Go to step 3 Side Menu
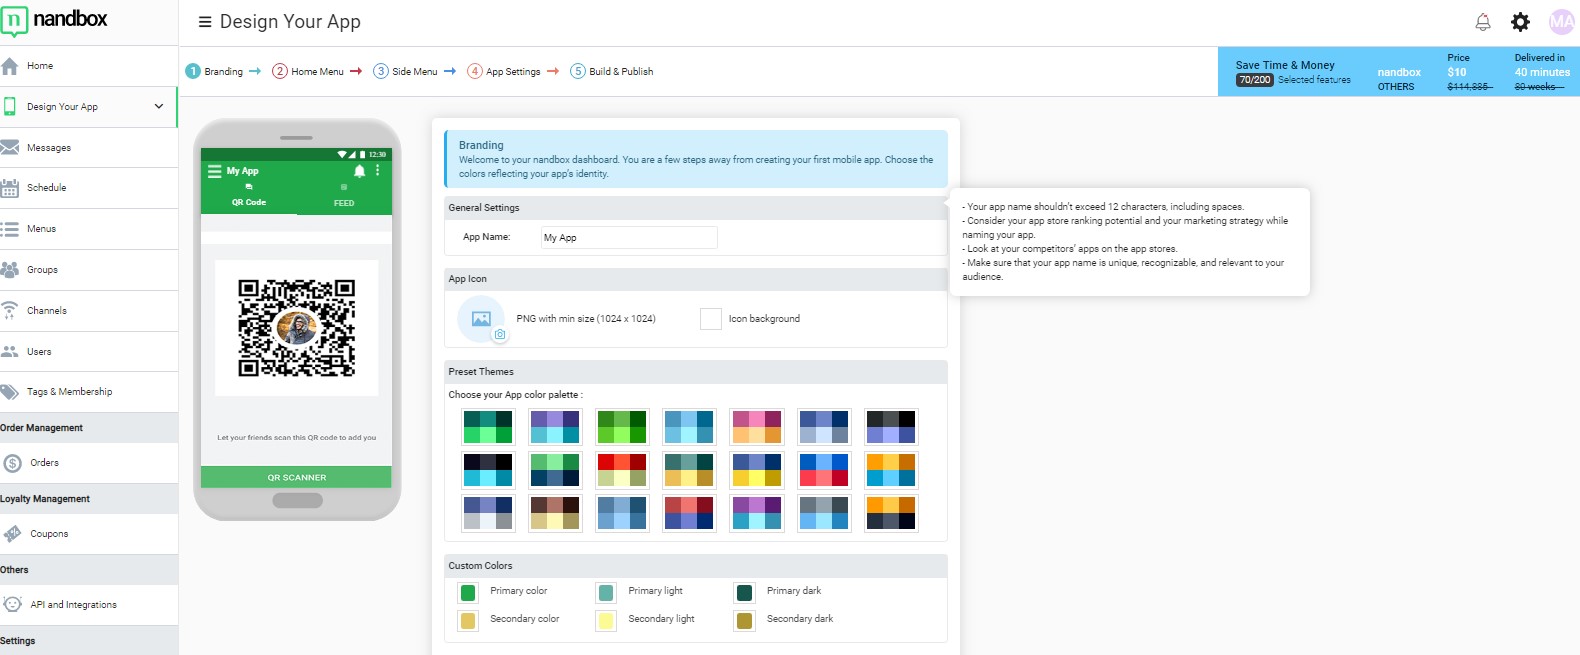This screenshot has width=1580, height=655. [405, 71]
